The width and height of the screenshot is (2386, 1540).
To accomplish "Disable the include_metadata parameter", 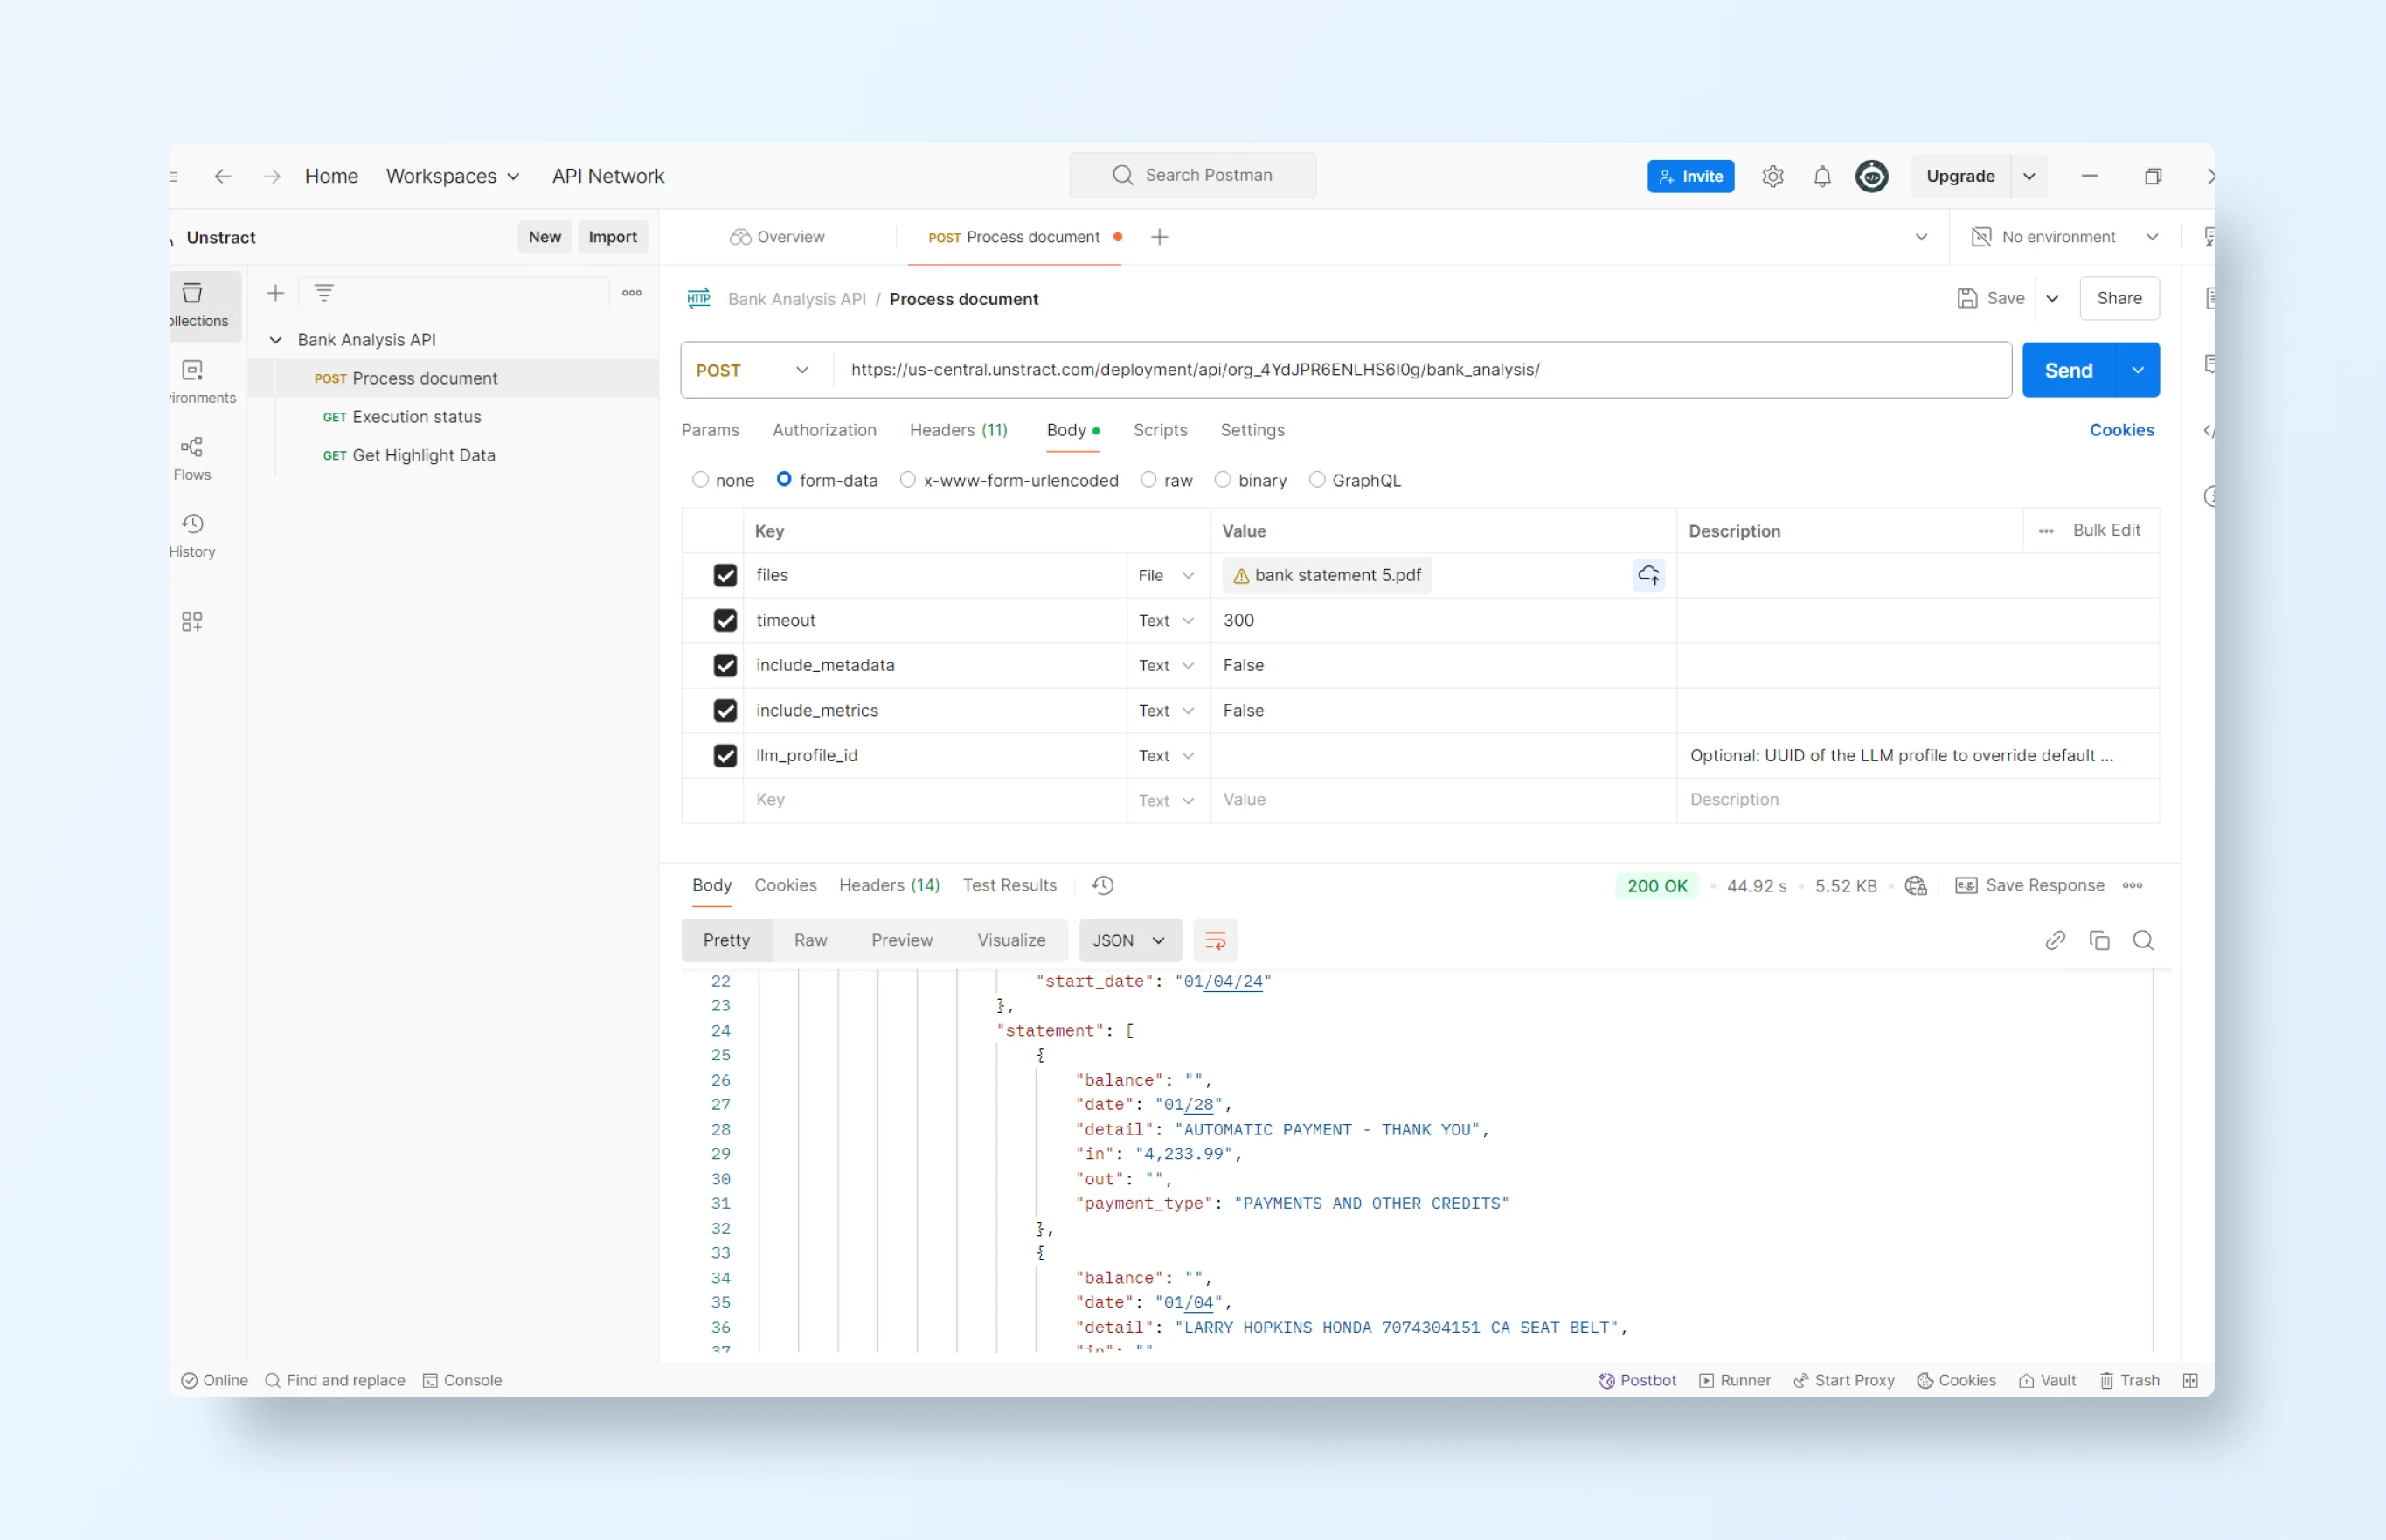I will [725, 665].
